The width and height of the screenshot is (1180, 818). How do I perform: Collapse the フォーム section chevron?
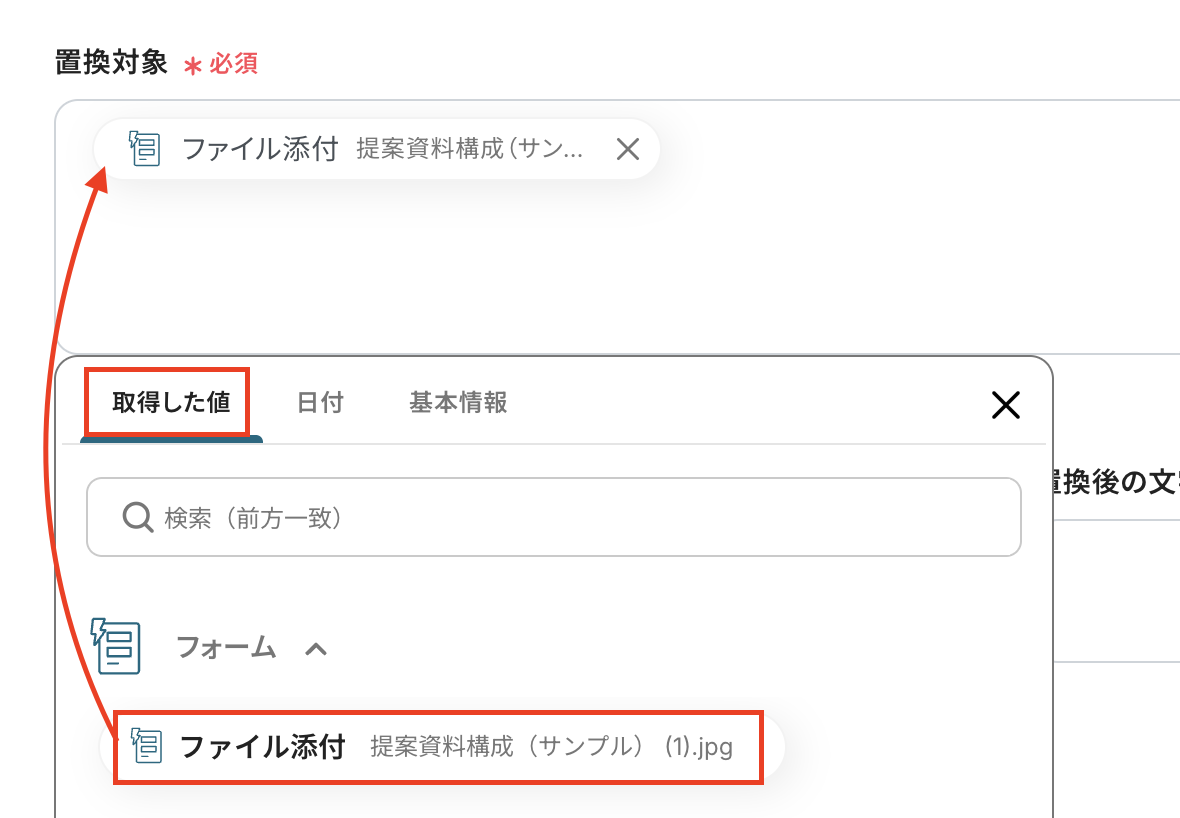315,649
